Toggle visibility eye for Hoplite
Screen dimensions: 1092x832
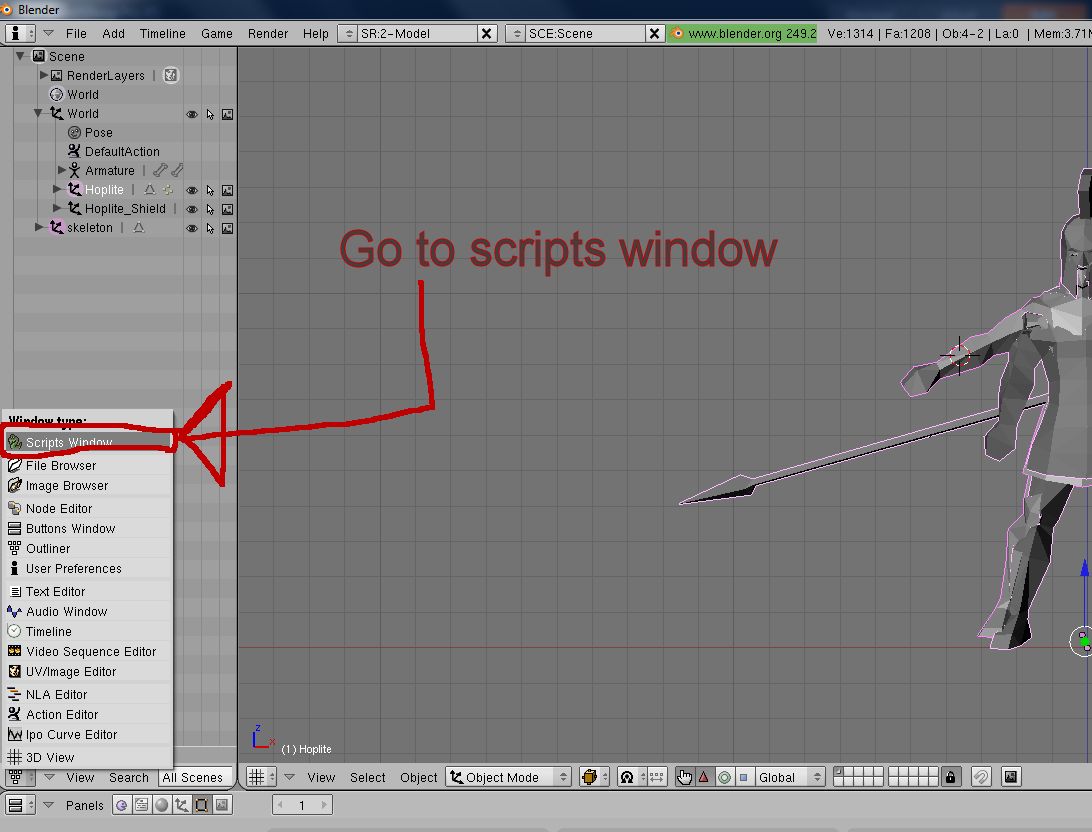[192, 190]
